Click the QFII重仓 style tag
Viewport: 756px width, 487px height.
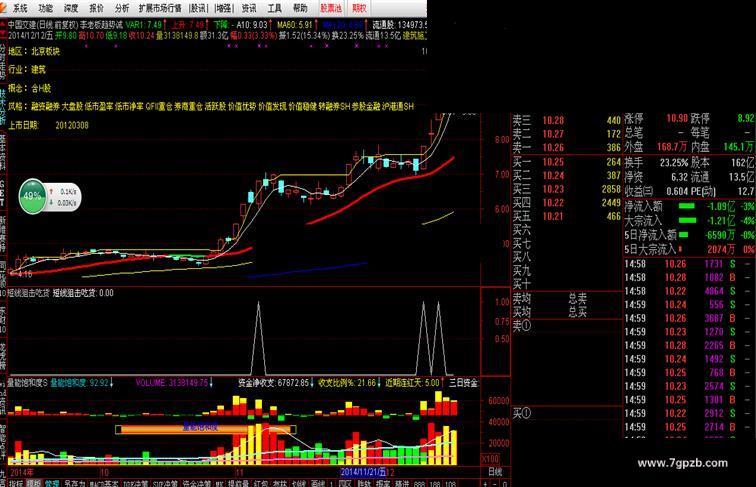point(159,106)
